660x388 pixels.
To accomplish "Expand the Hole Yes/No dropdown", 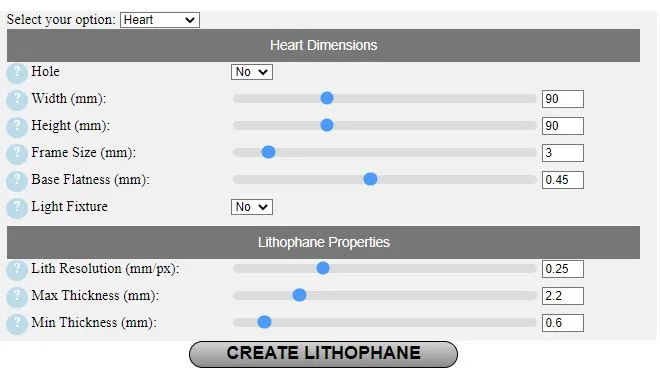I will [x=252, y=72].
